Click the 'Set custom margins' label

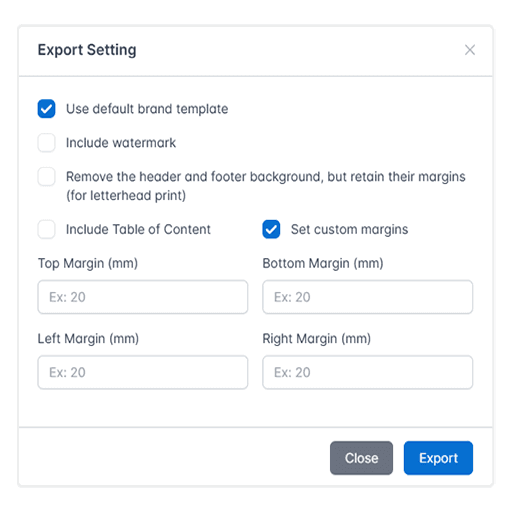pos(349,230)
